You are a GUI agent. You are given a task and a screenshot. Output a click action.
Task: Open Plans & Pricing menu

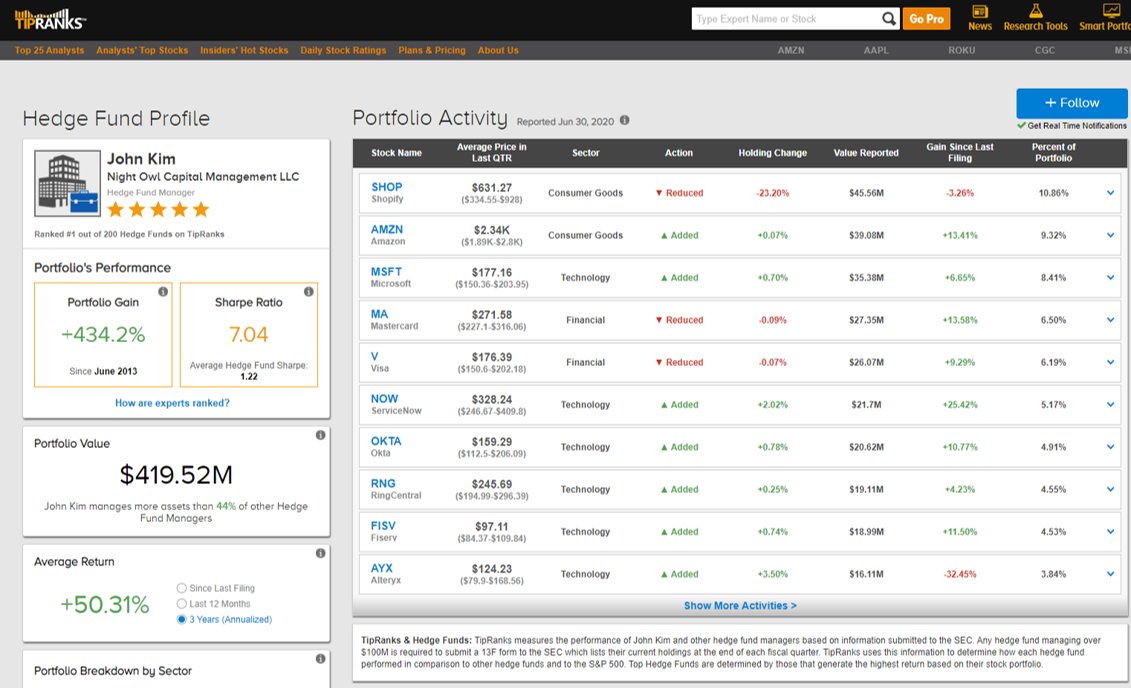pos(432,50)
